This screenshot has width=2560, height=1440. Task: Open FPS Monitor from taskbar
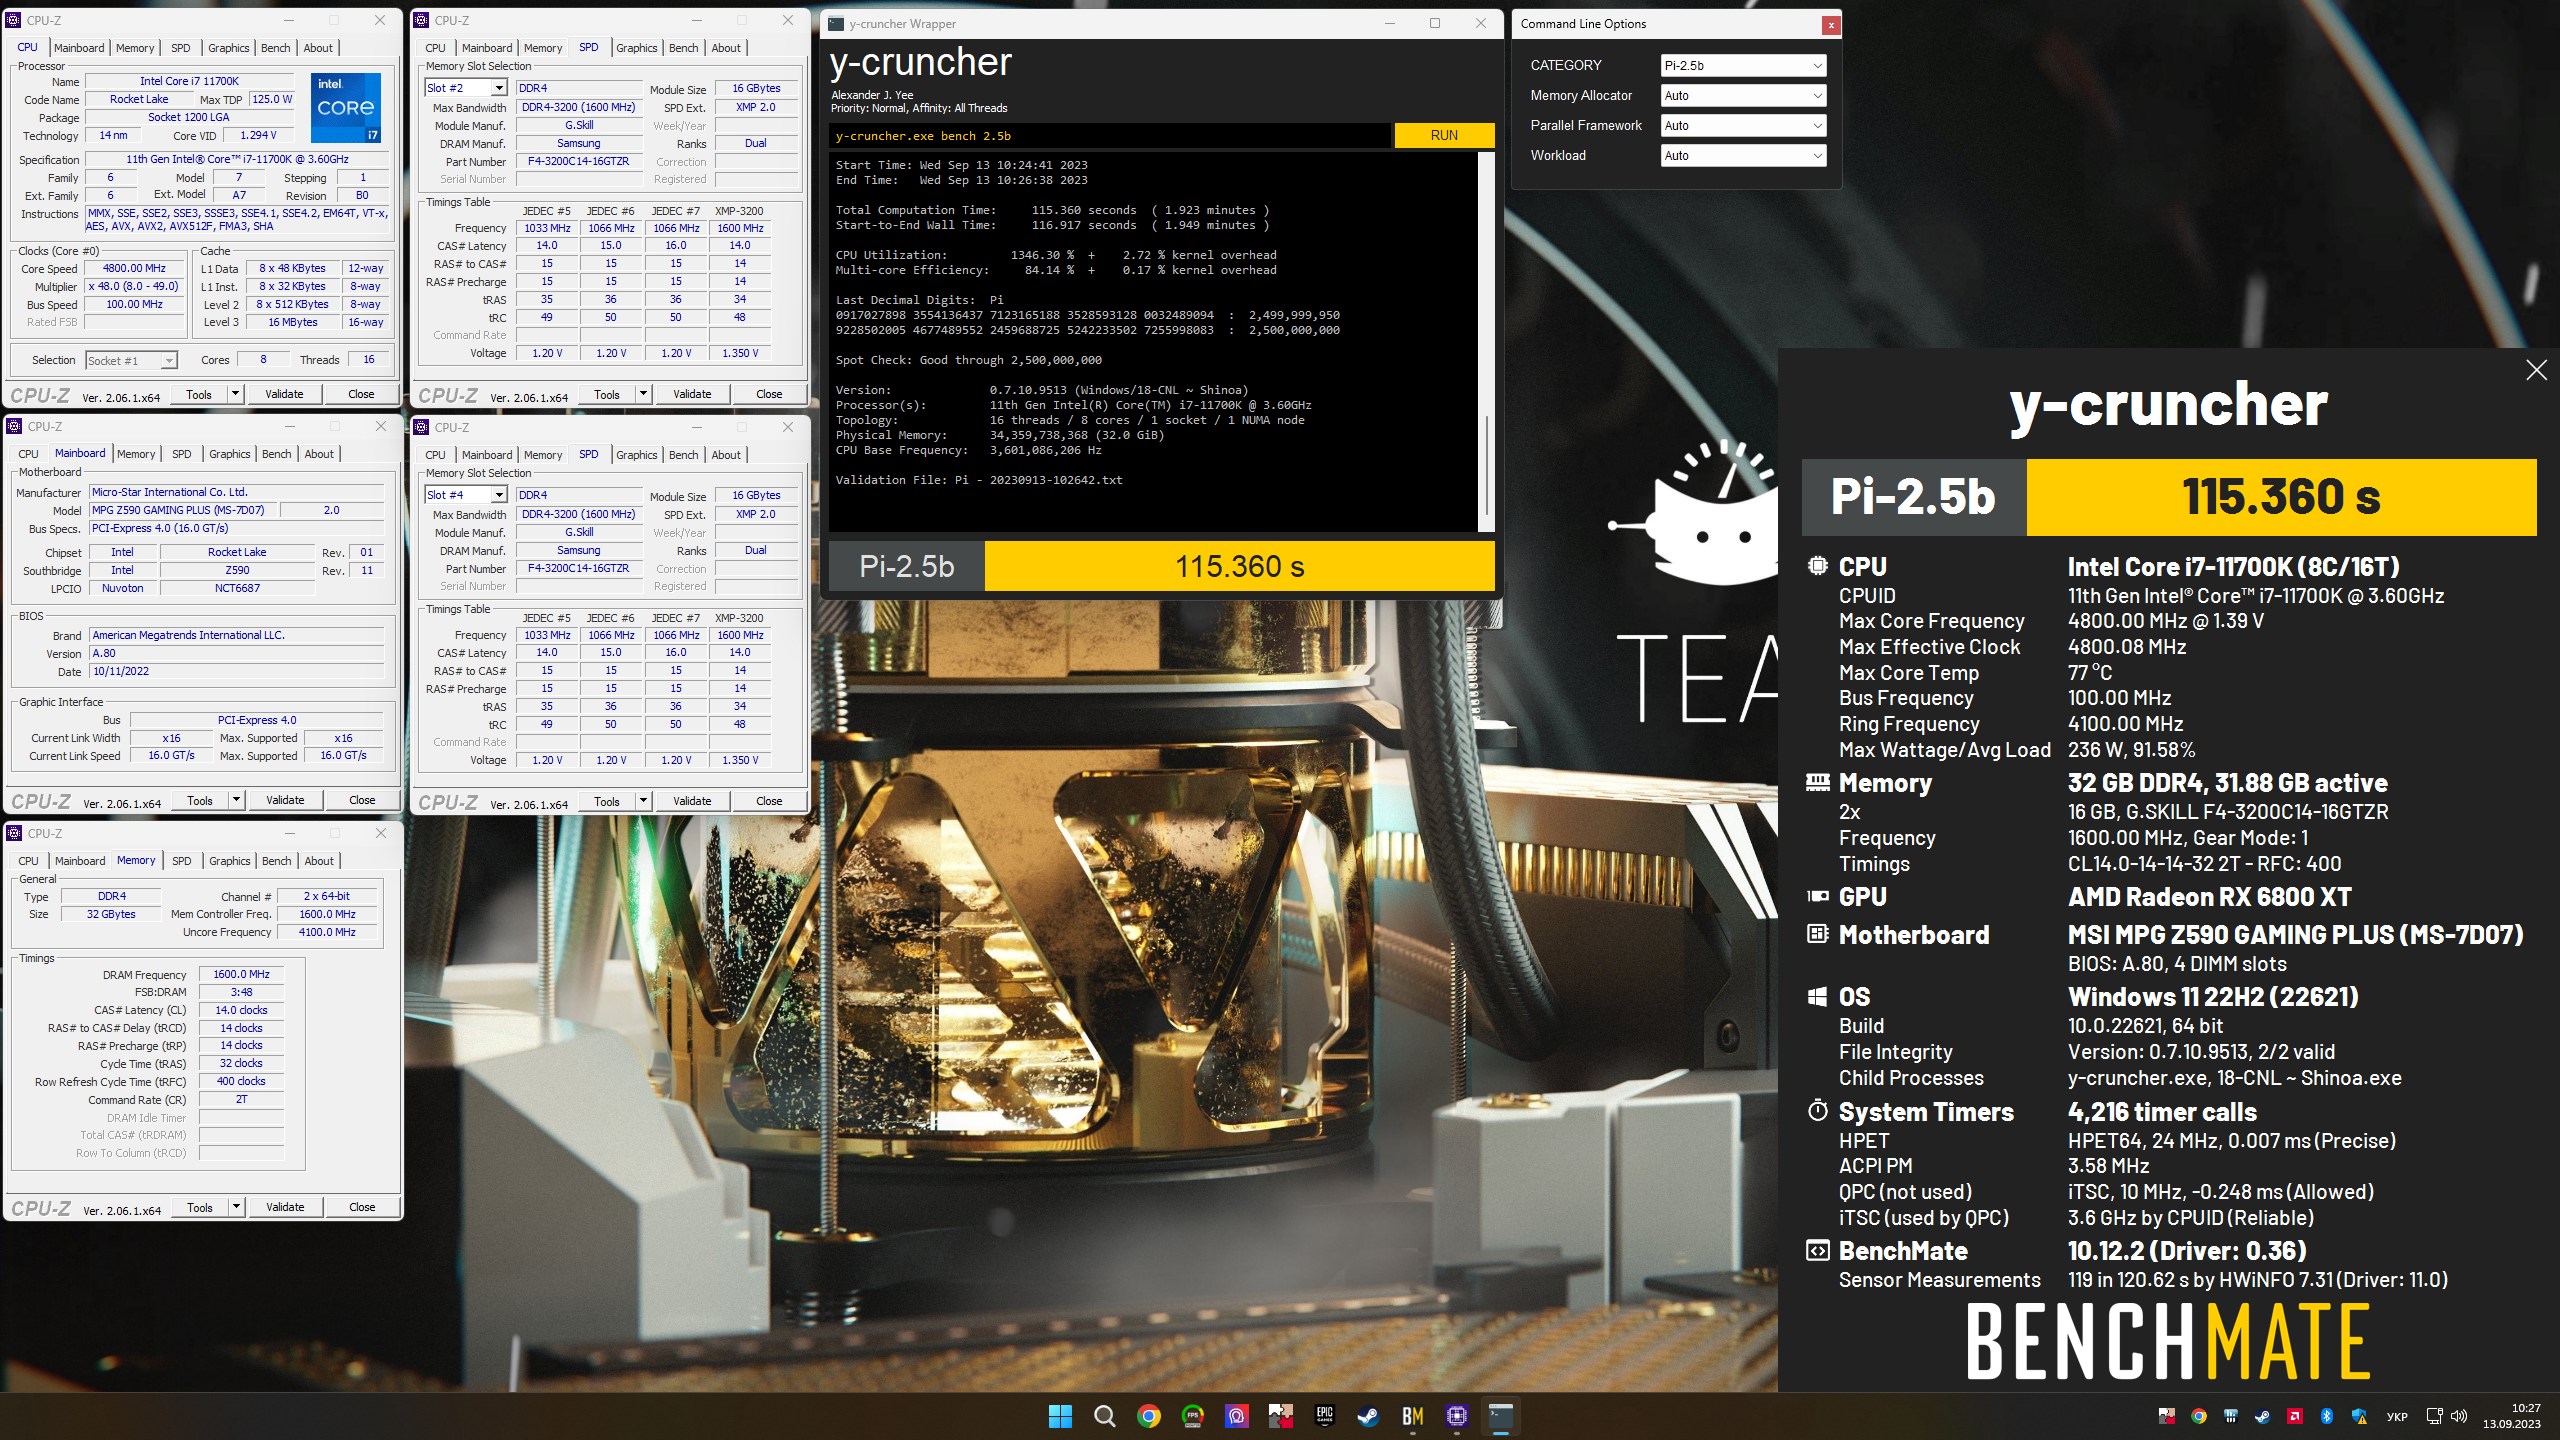(1192, 1416)
